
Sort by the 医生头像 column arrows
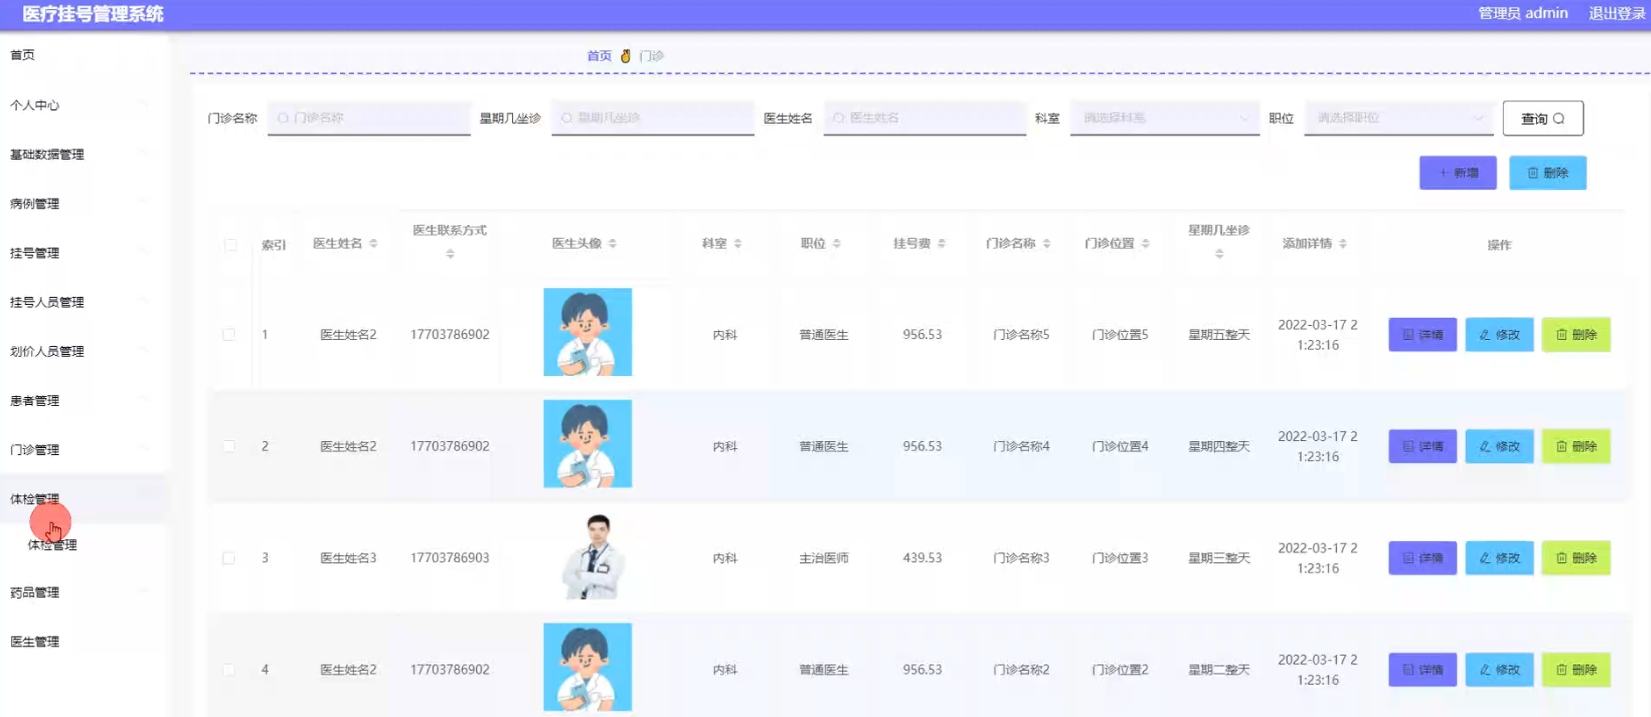coord(612,244)
